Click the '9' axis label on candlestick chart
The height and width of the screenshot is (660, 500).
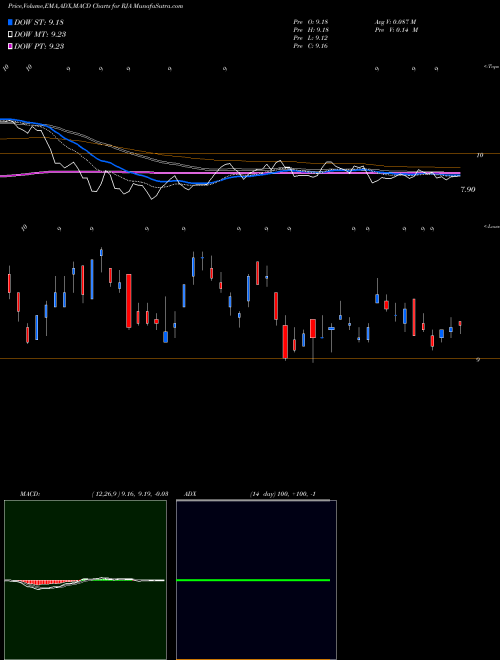[x=478, y=360]
